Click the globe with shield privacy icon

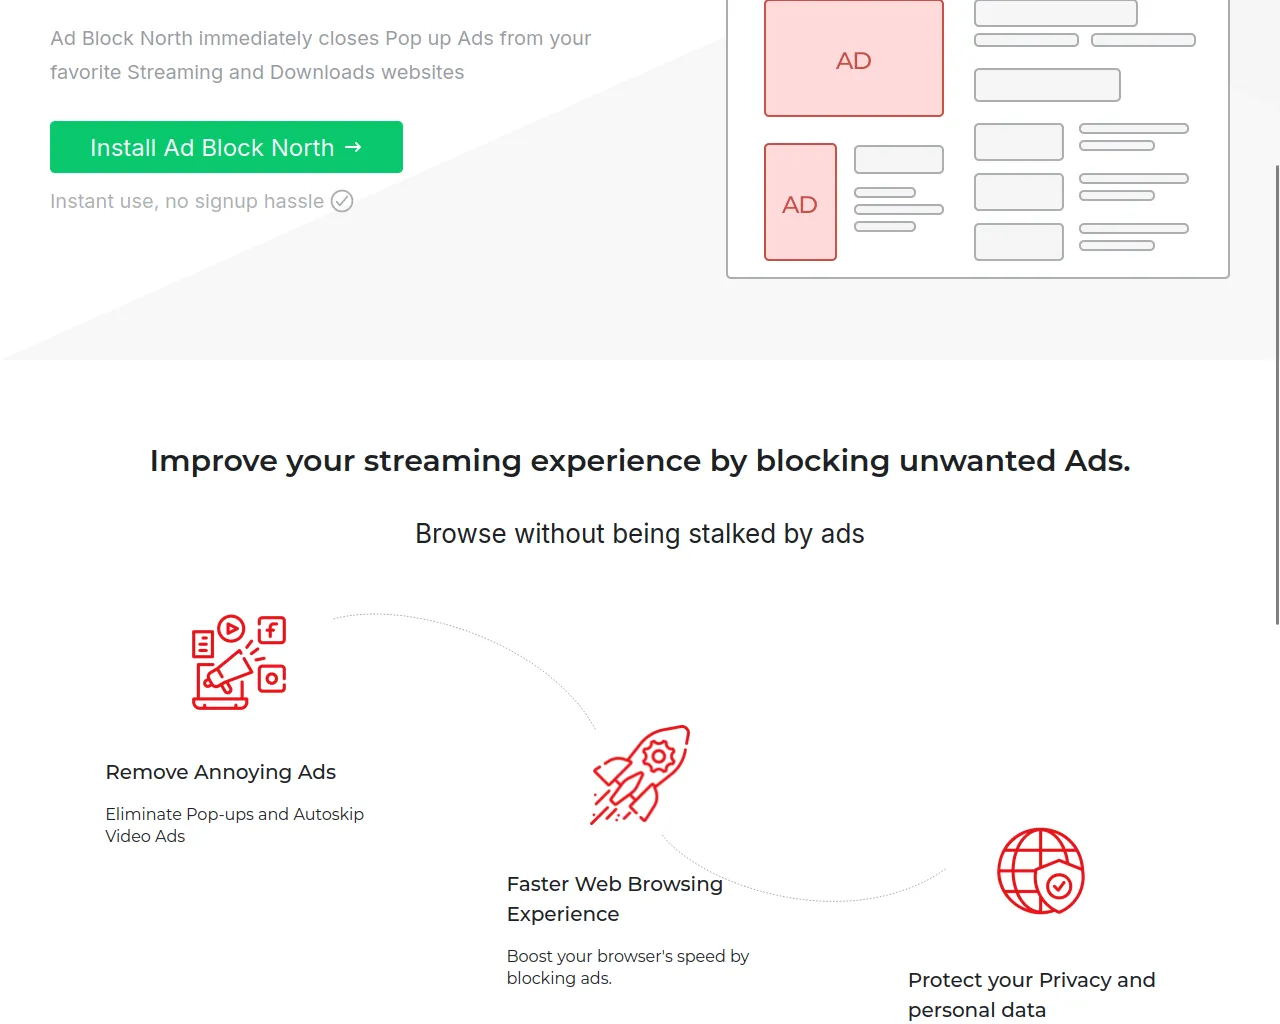coord(1040,871)
